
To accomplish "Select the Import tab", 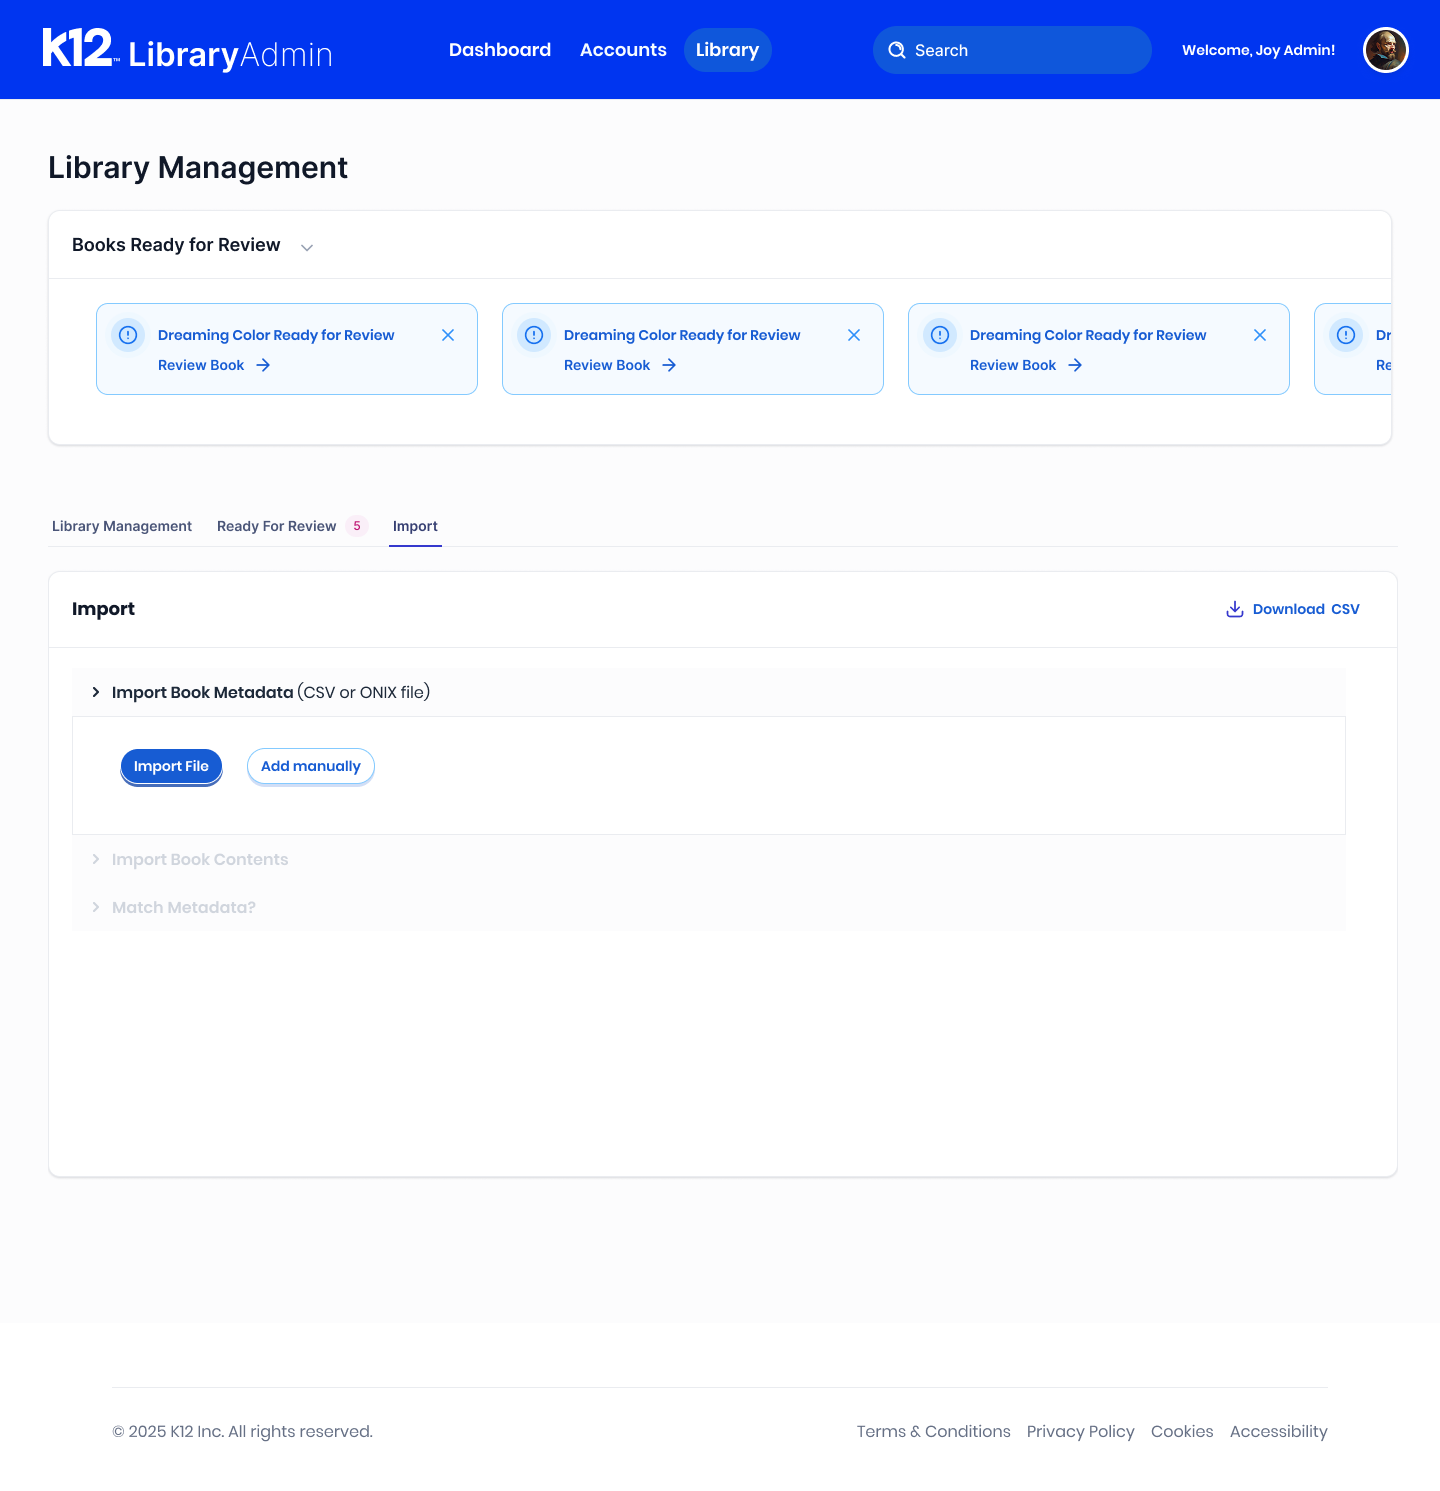I will [x=415, y=526].
